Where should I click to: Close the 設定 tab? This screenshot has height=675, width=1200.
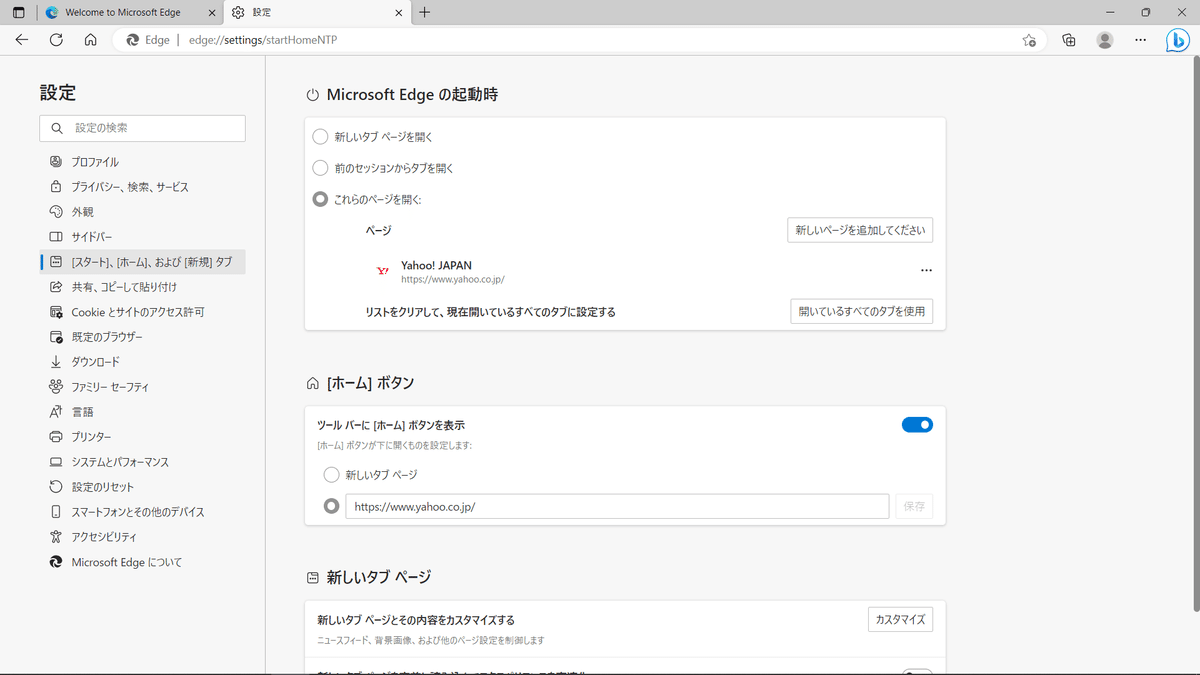(399, 13)
